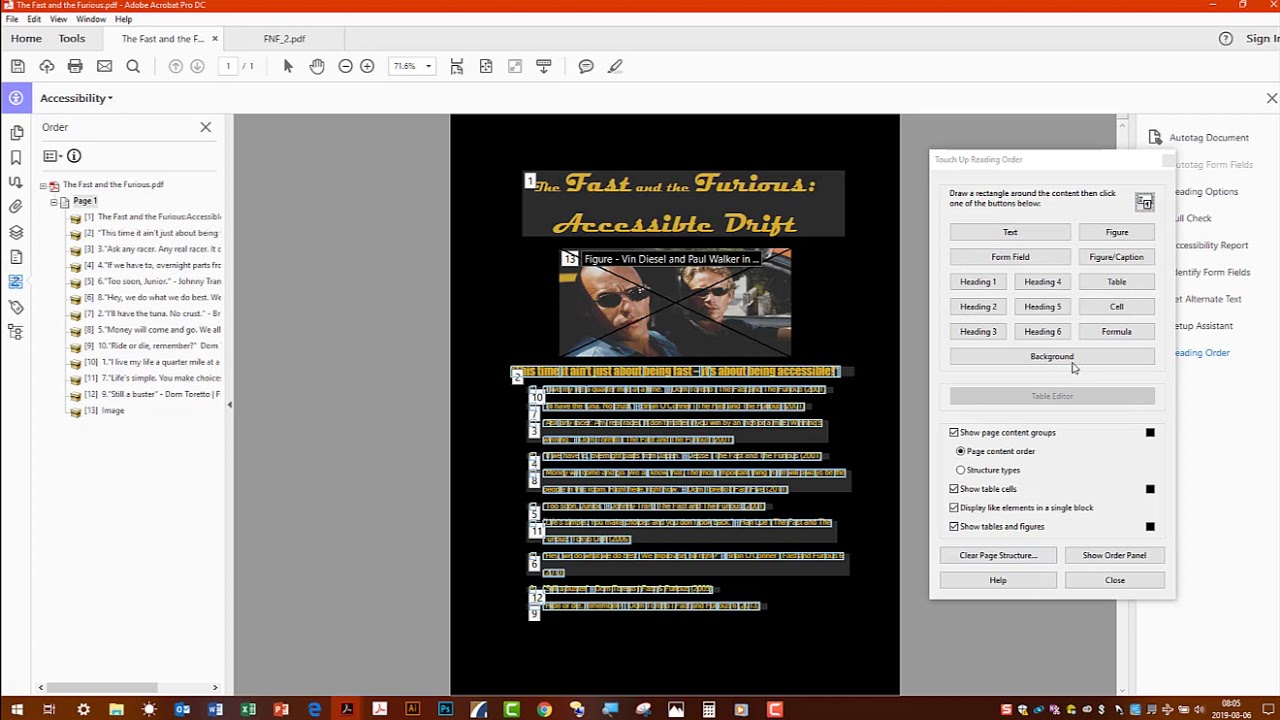Collapse The Fast and the Furious.pdf tree node

point(44,185)
